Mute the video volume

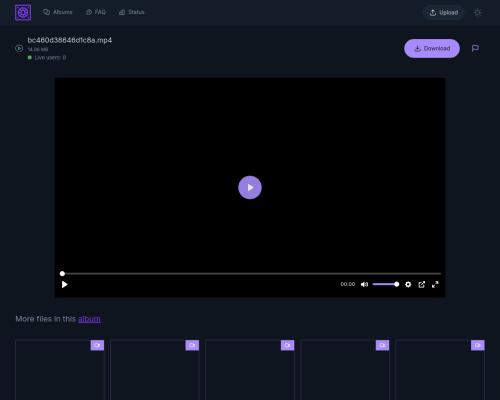(x=364, y=284)
